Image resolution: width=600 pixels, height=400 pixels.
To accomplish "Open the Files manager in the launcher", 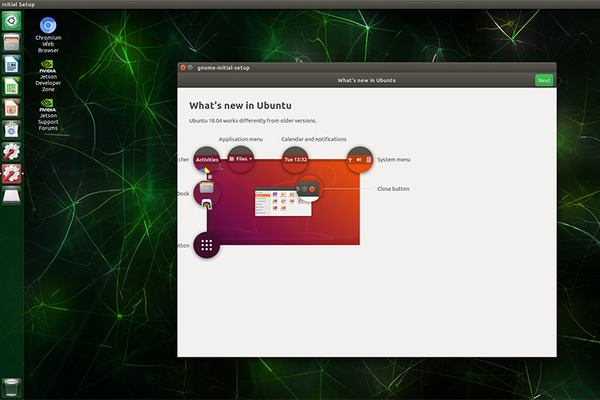I will pyautogui.click(x=12, y=41).
